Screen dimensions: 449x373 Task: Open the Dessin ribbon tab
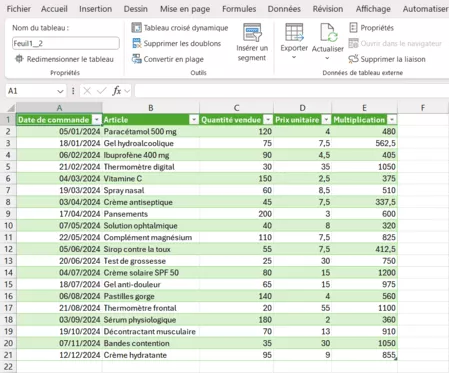(x=136, y=9)
